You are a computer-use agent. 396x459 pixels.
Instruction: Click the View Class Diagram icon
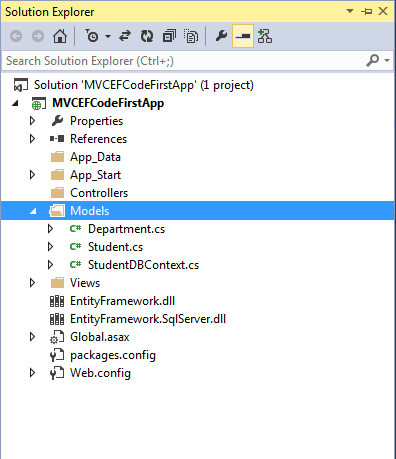click(265, 36)
